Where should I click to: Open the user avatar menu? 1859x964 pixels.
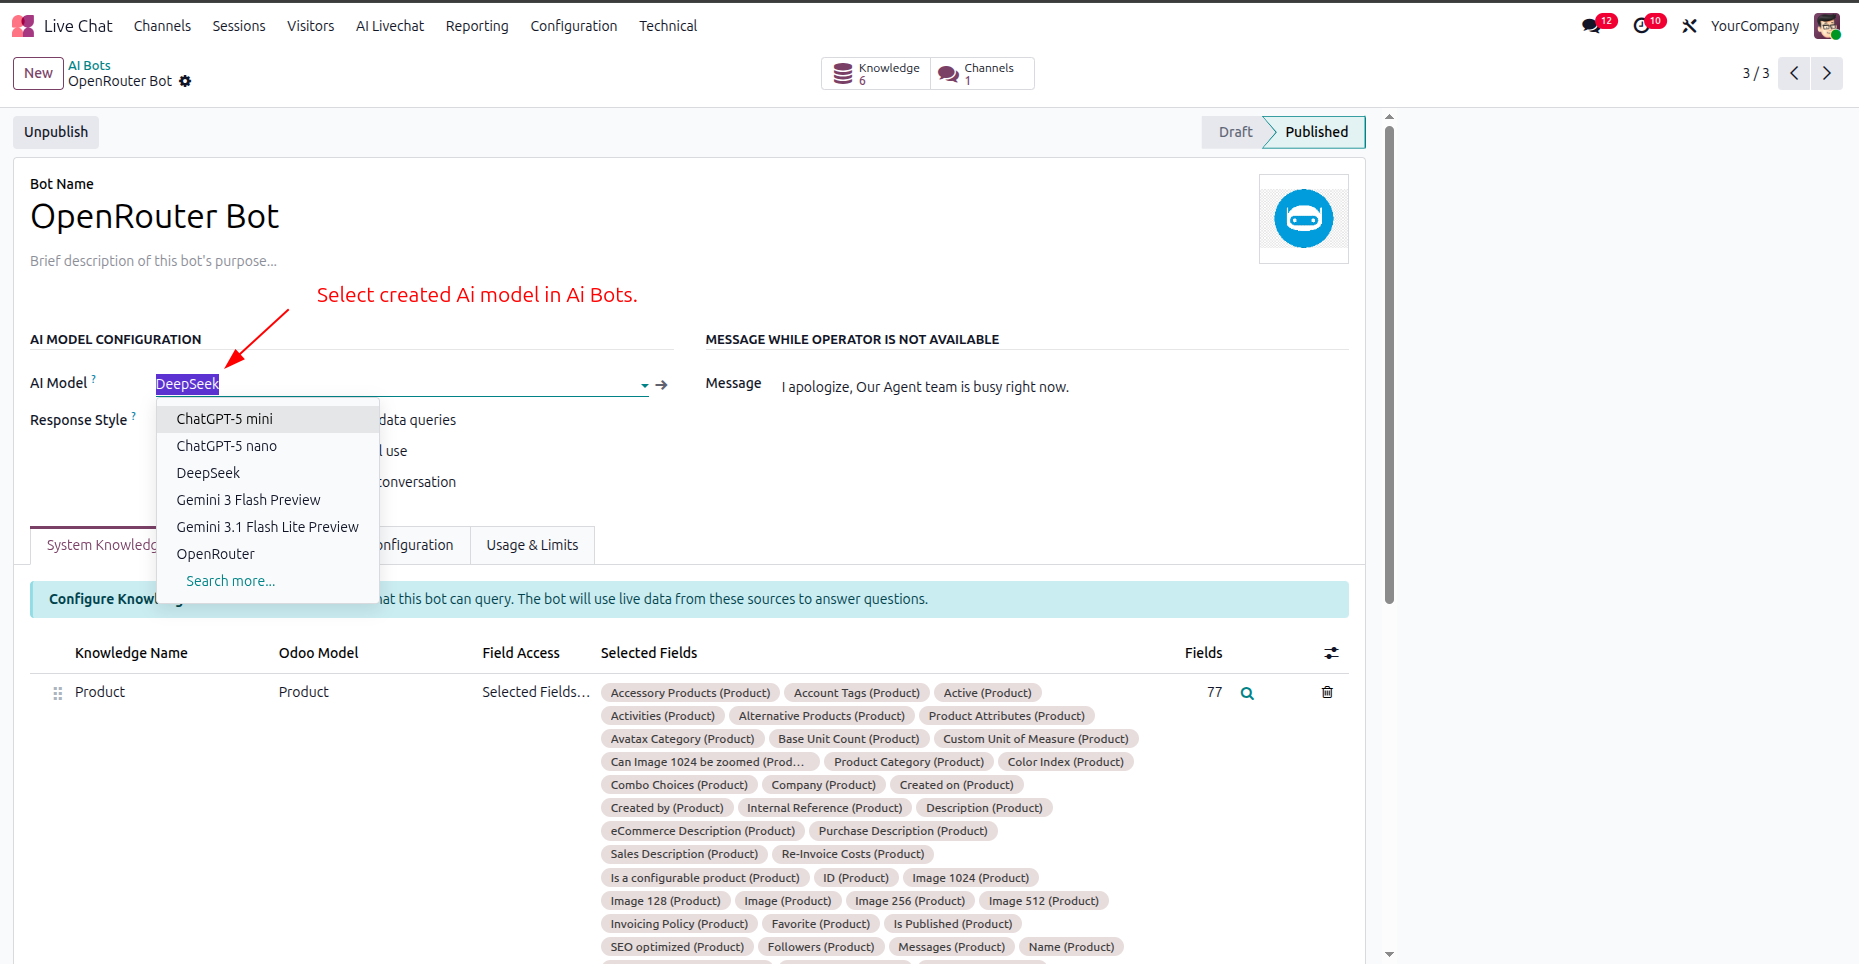(x=1827, y=26)
